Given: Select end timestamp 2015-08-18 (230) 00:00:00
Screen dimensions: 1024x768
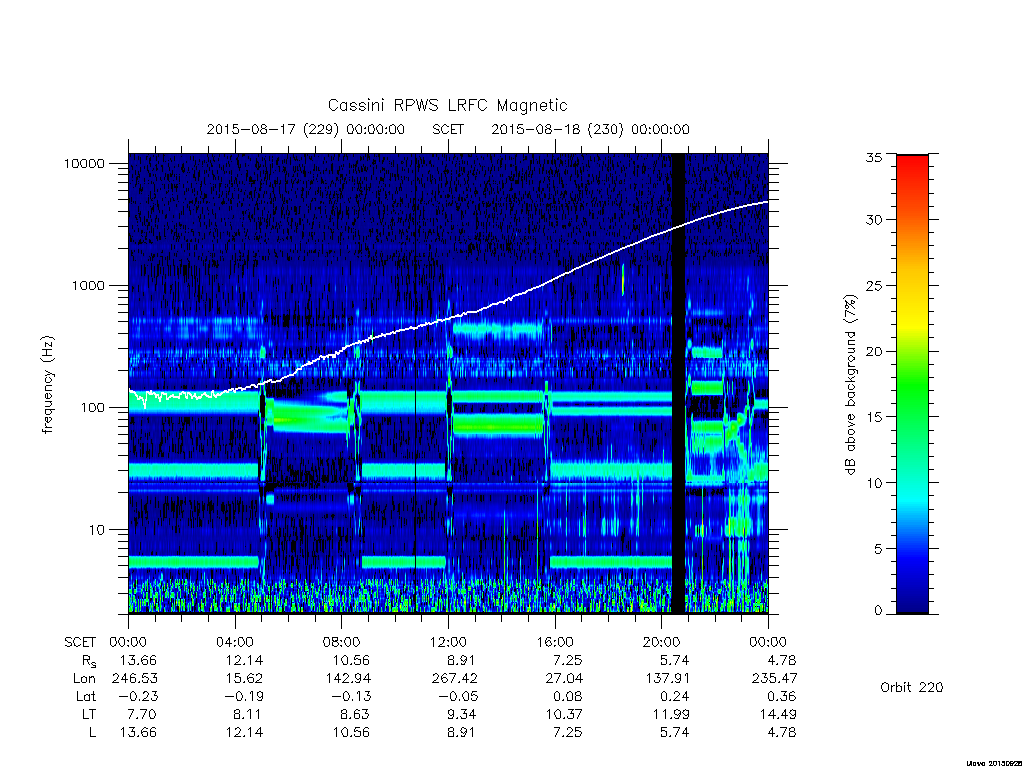Looking at the screenshot, I should click(x=590, y=129).
